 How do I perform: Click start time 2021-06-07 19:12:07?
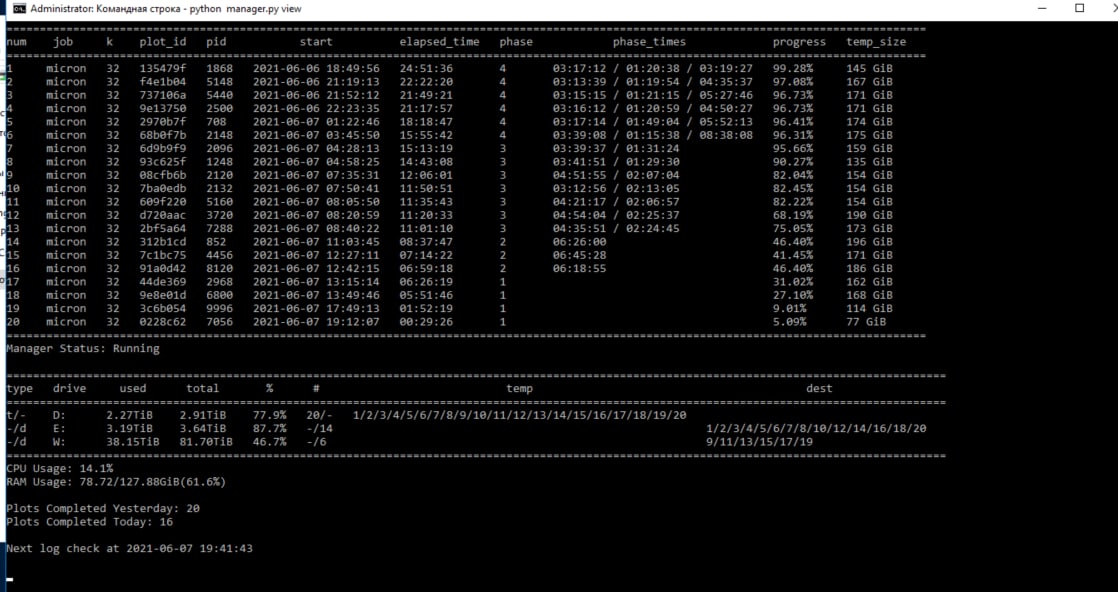click(316, 322)
